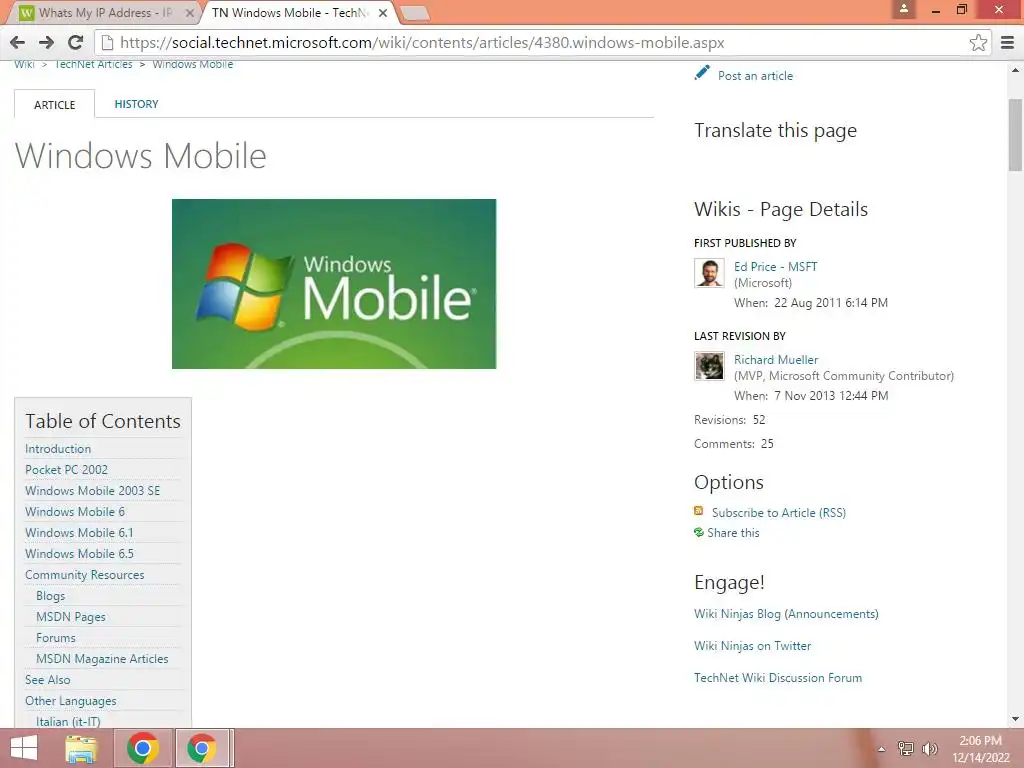Open Ed Price - MSFT profile link
Screen dimensions: 1024x768
point(775,266)
